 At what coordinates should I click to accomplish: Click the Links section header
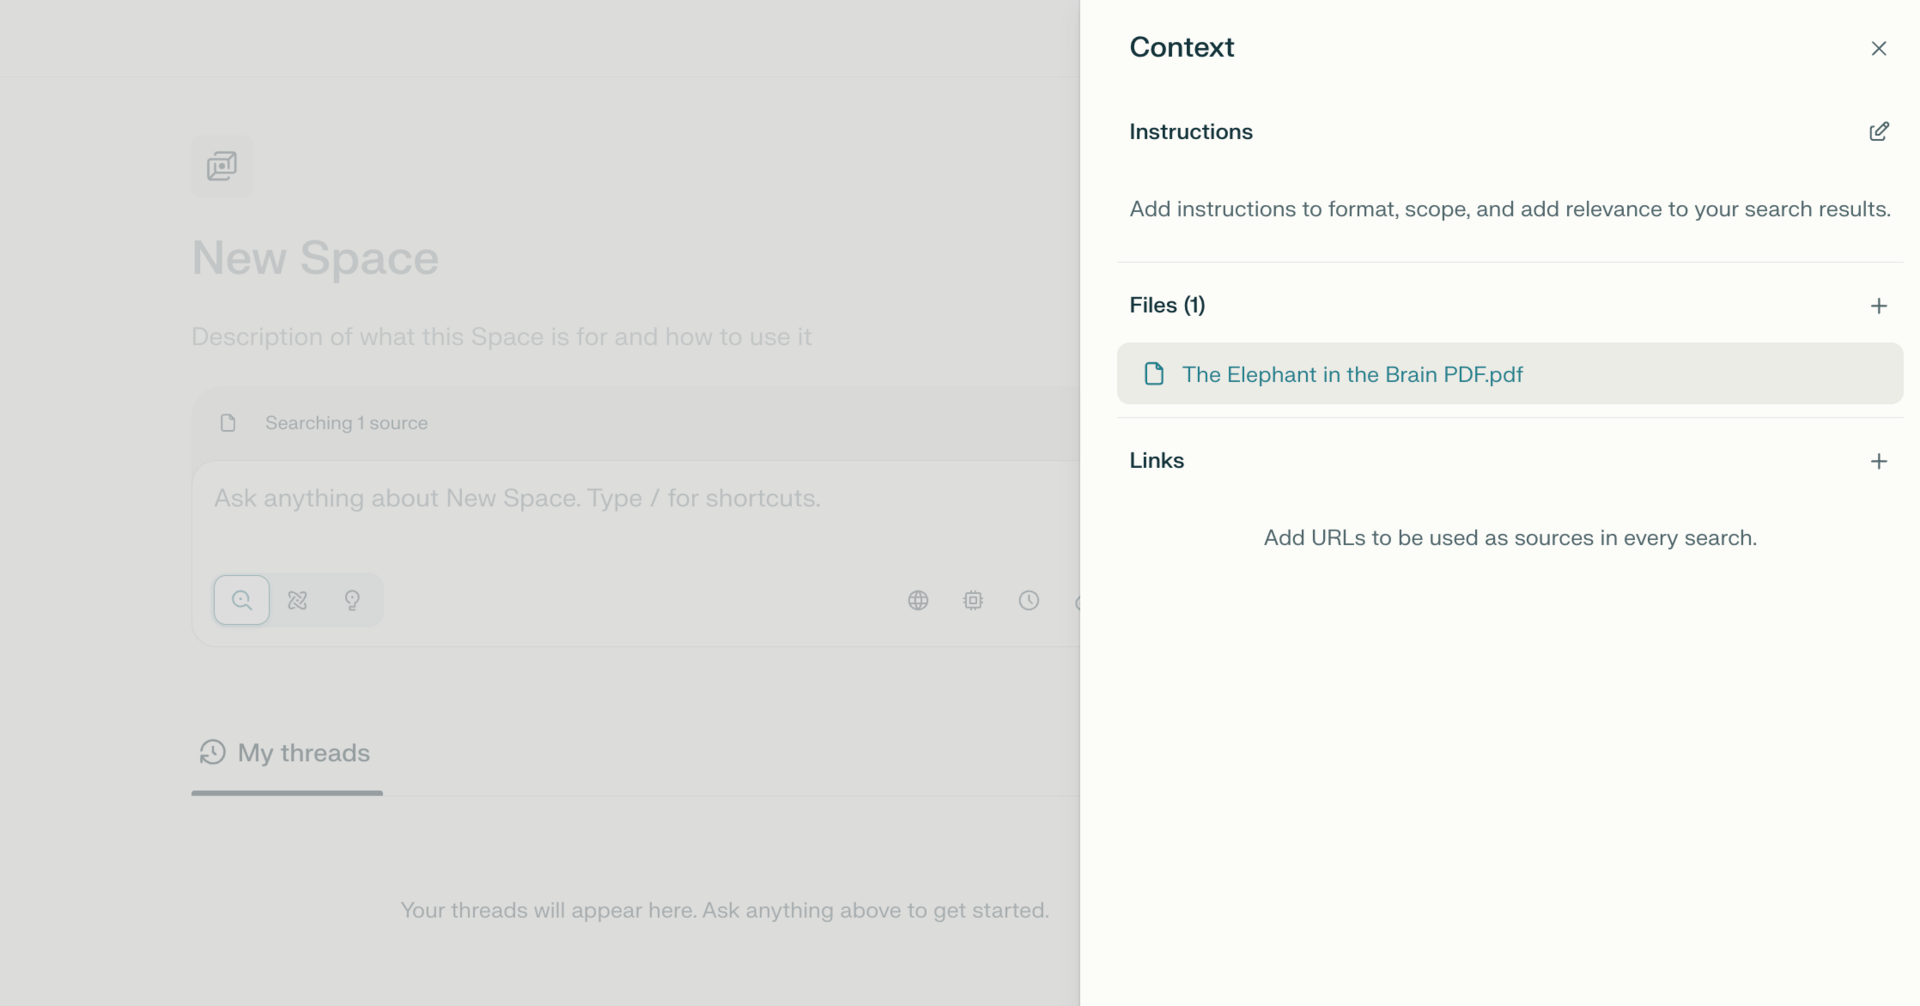point(1157,460)
